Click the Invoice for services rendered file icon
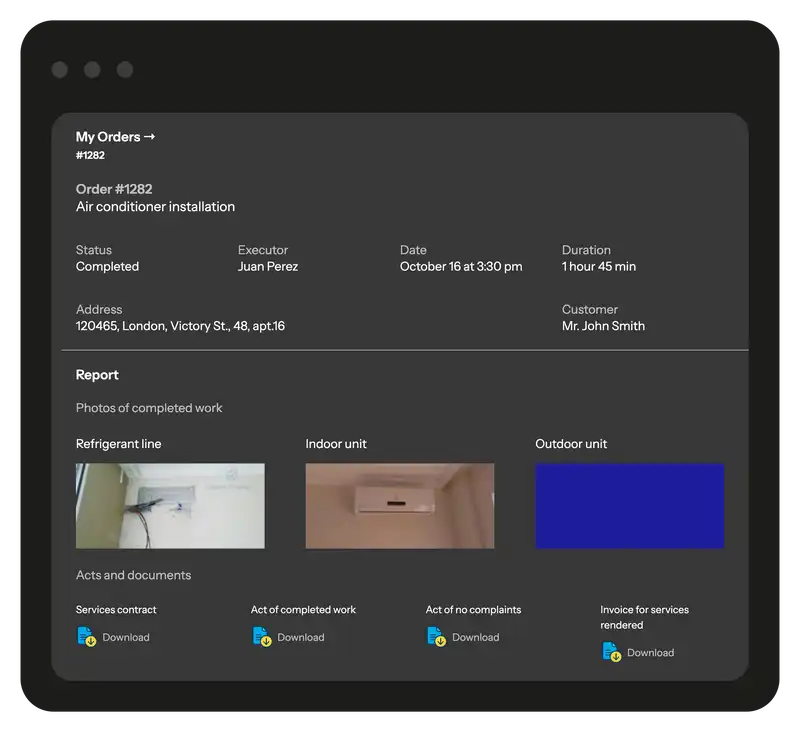 [611, 653]
